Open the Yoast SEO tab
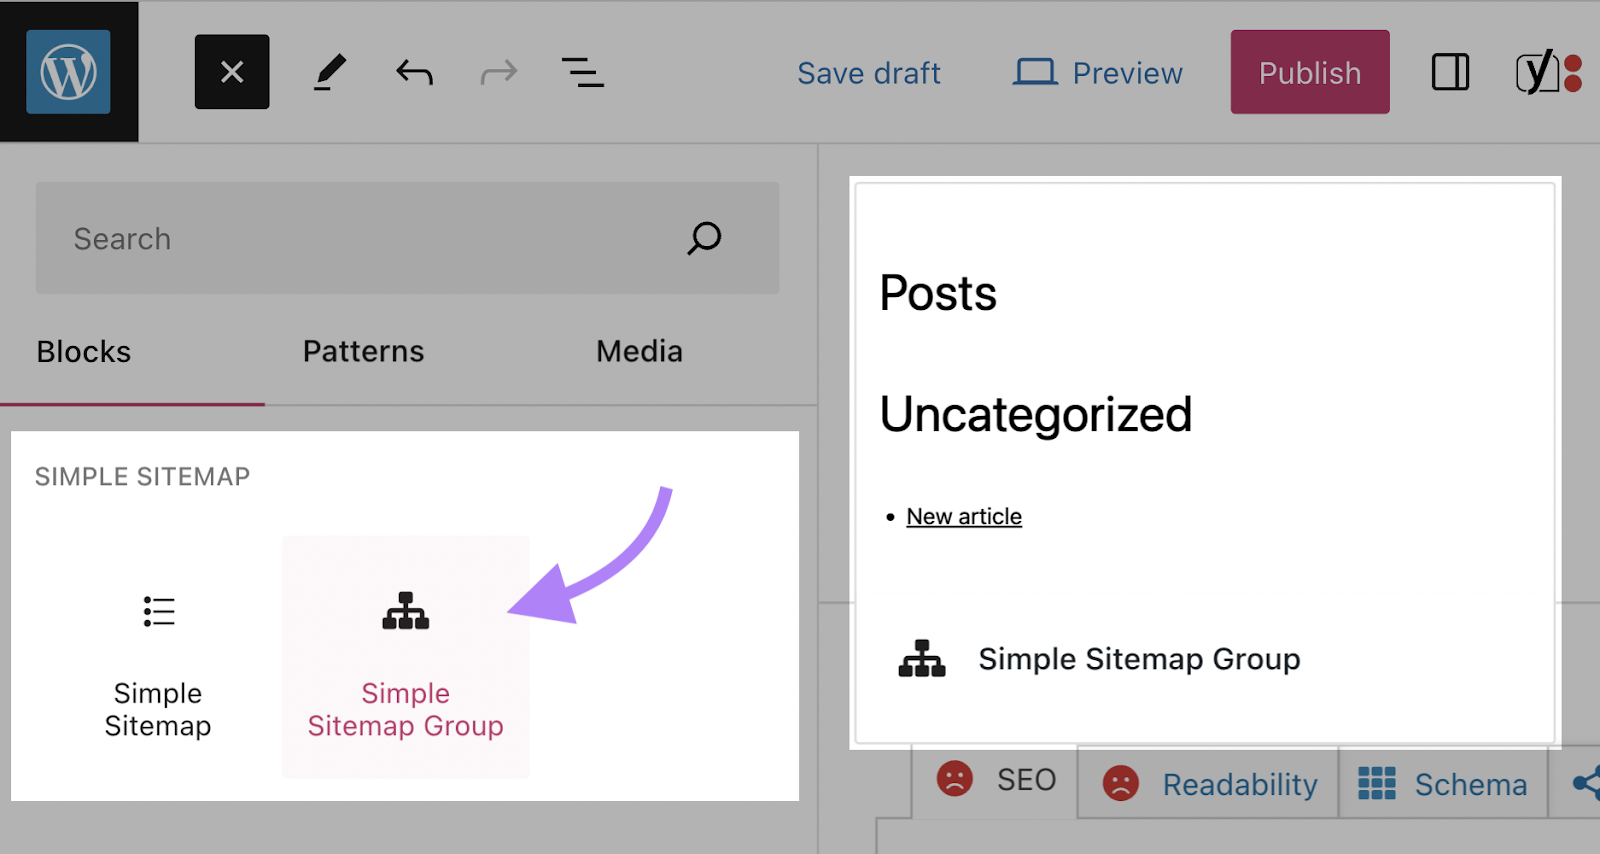Screen dimensions: 1600x854 pos(996,780)
